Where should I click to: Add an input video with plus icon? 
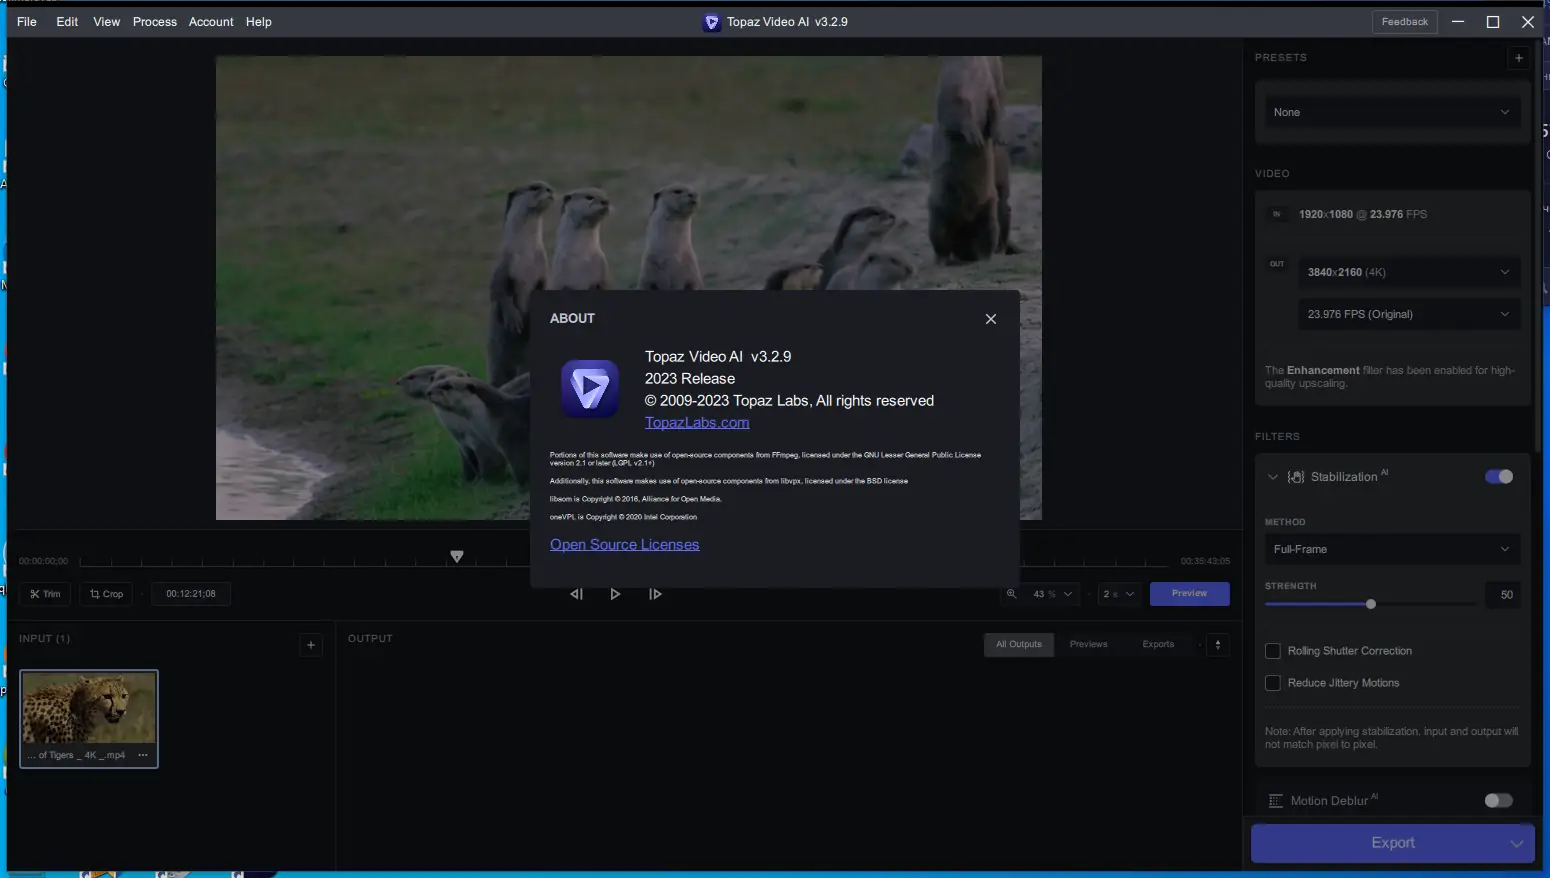pyautogui.click(x=311, y=645)
